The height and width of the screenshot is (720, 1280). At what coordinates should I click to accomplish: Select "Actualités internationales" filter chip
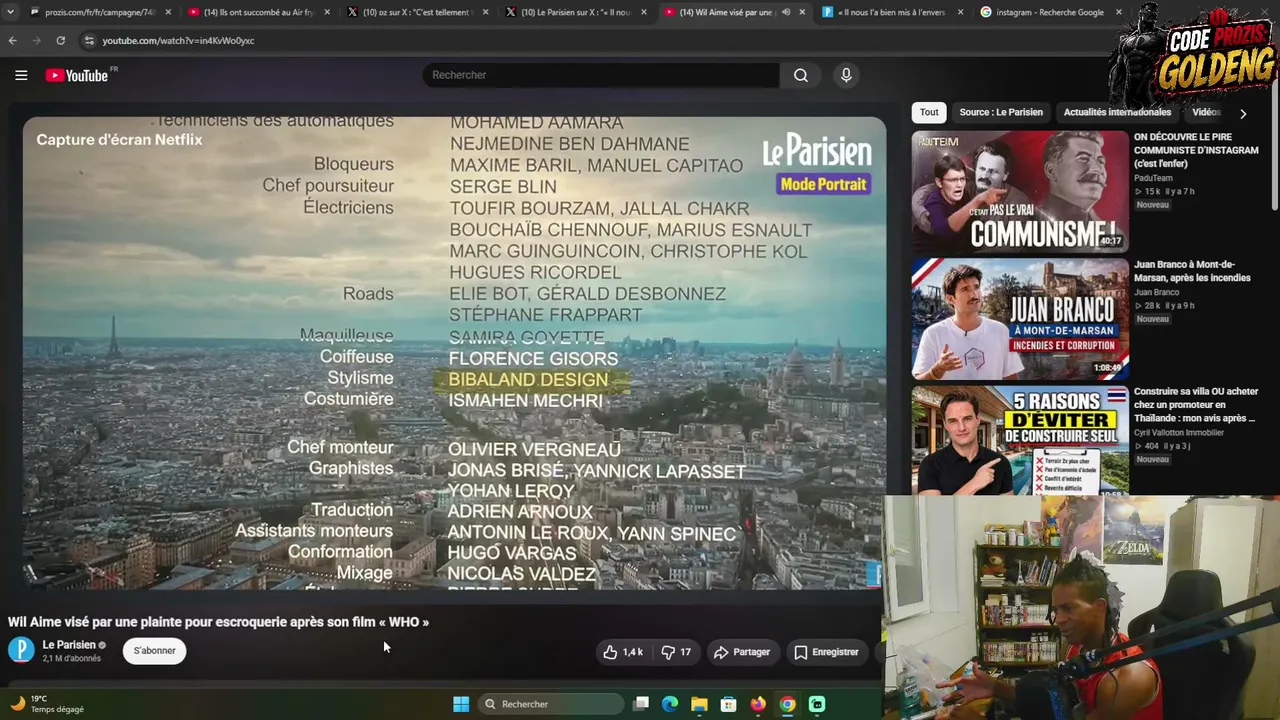click(1117, 113)
